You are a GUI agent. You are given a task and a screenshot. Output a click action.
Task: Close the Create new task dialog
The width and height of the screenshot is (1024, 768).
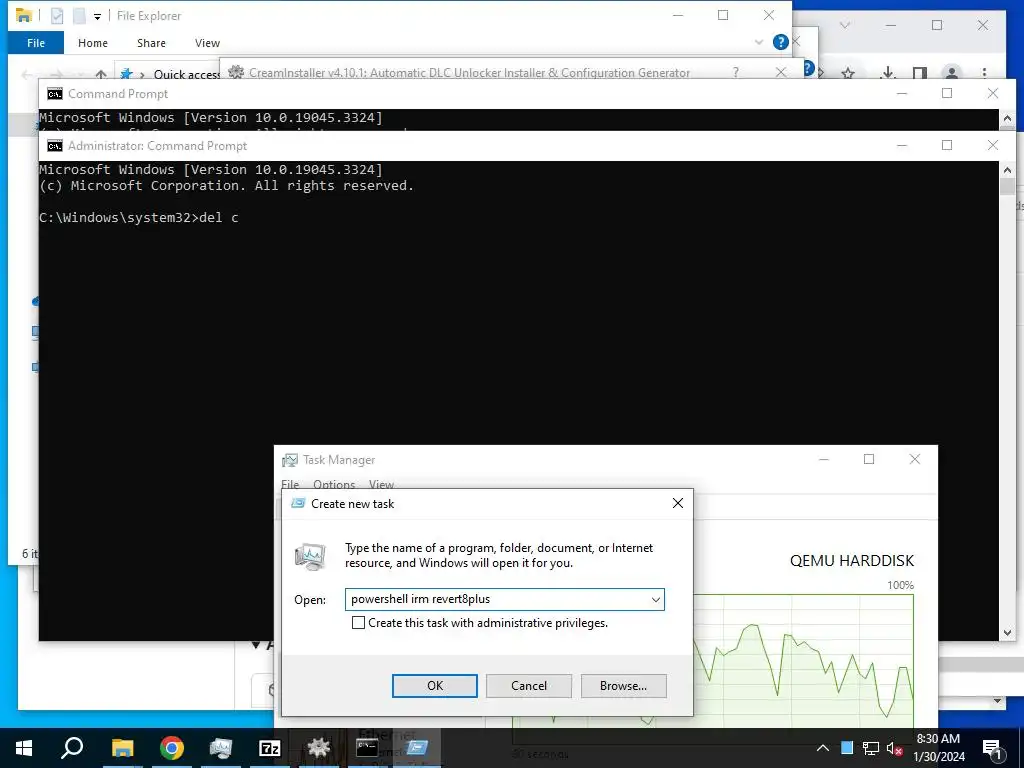click(x=678, y=503)
